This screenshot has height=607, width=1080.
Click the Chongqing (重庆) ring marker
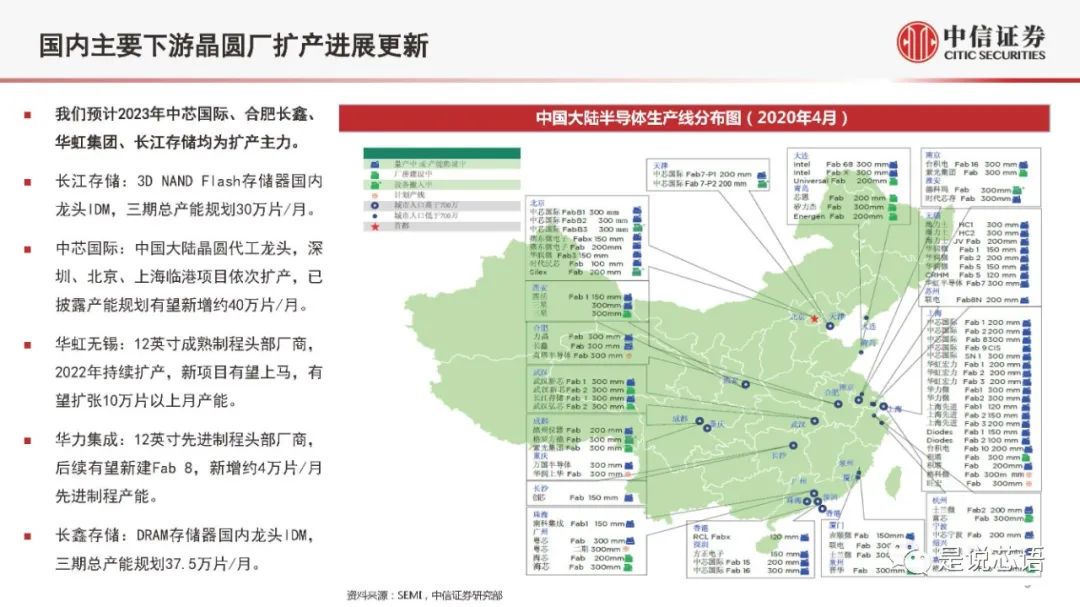tap(707, 429)
